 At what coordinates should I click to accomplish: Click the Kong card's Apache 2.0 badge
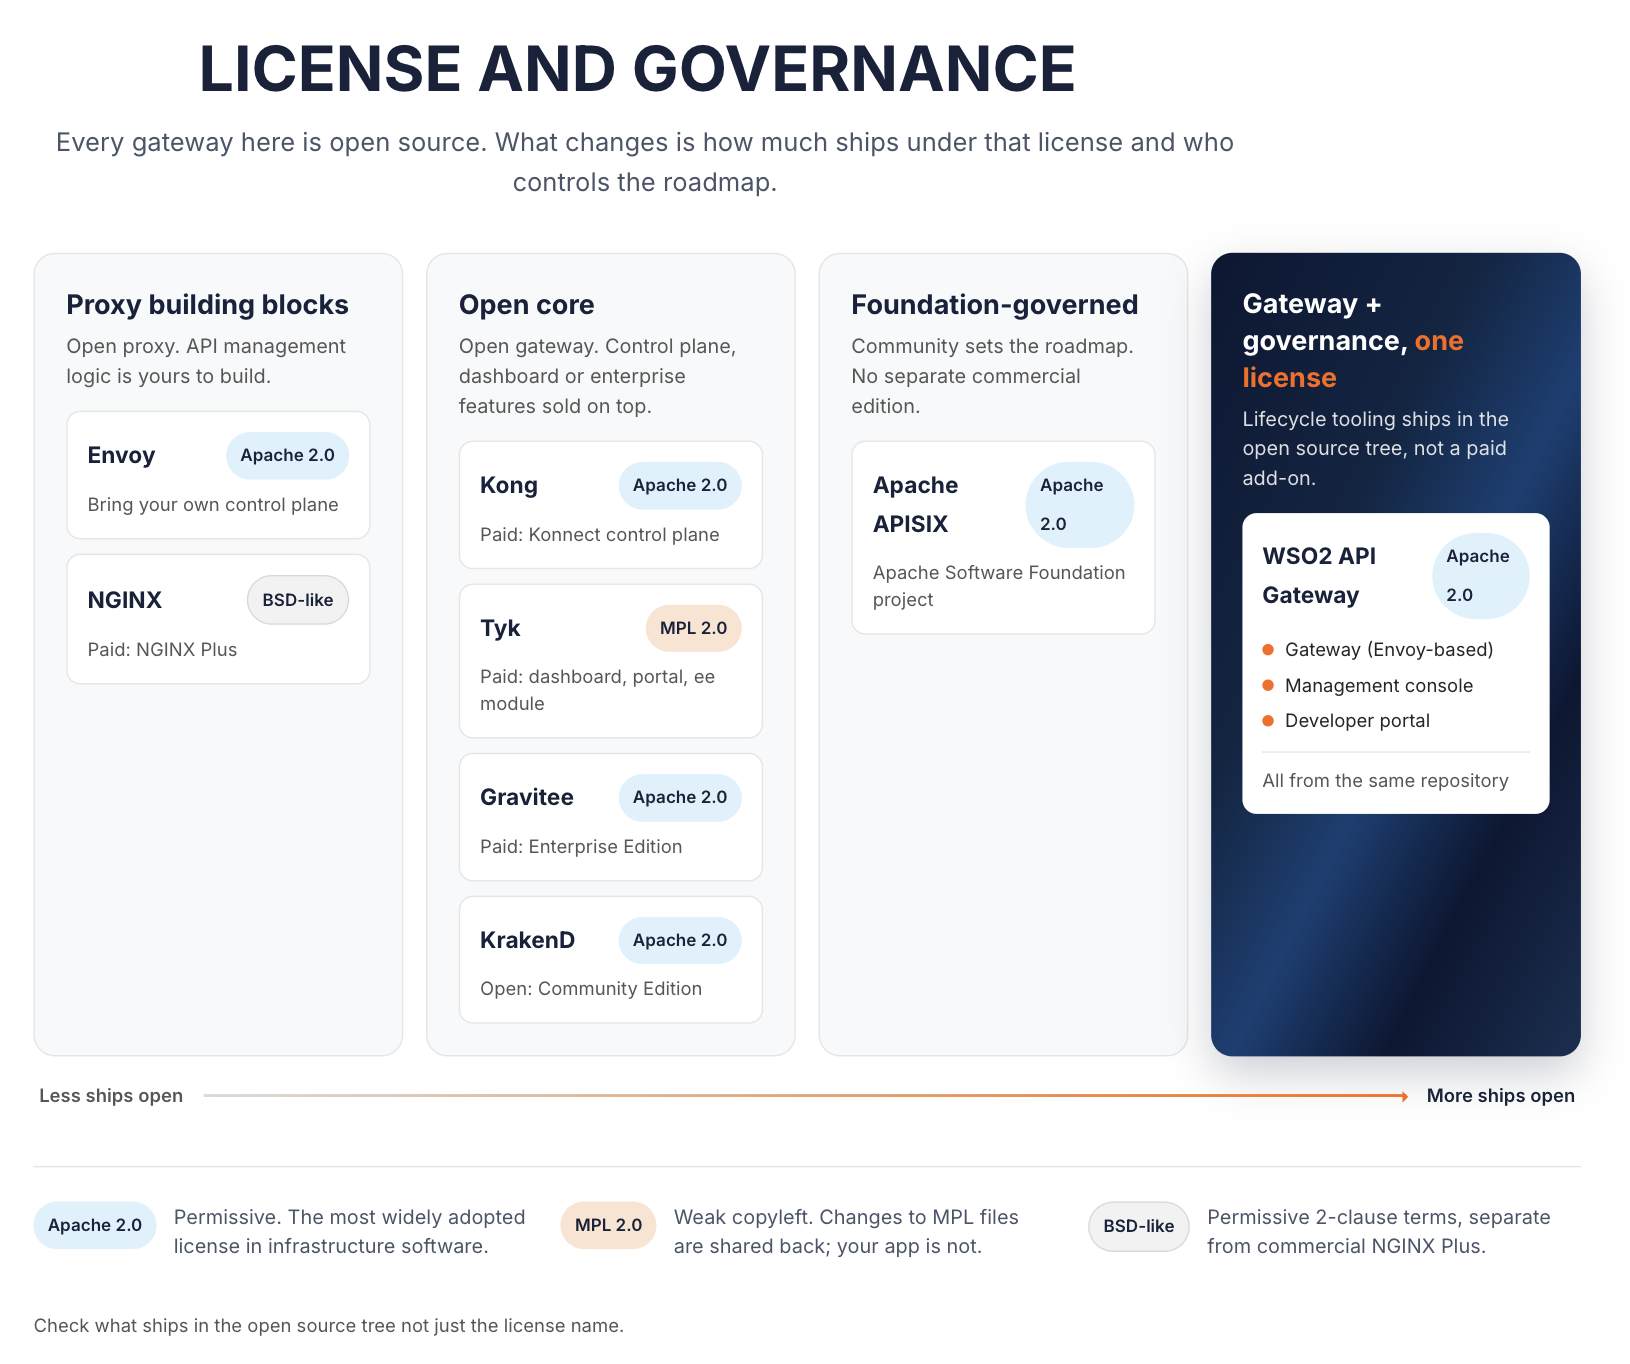tap(680, 486)
